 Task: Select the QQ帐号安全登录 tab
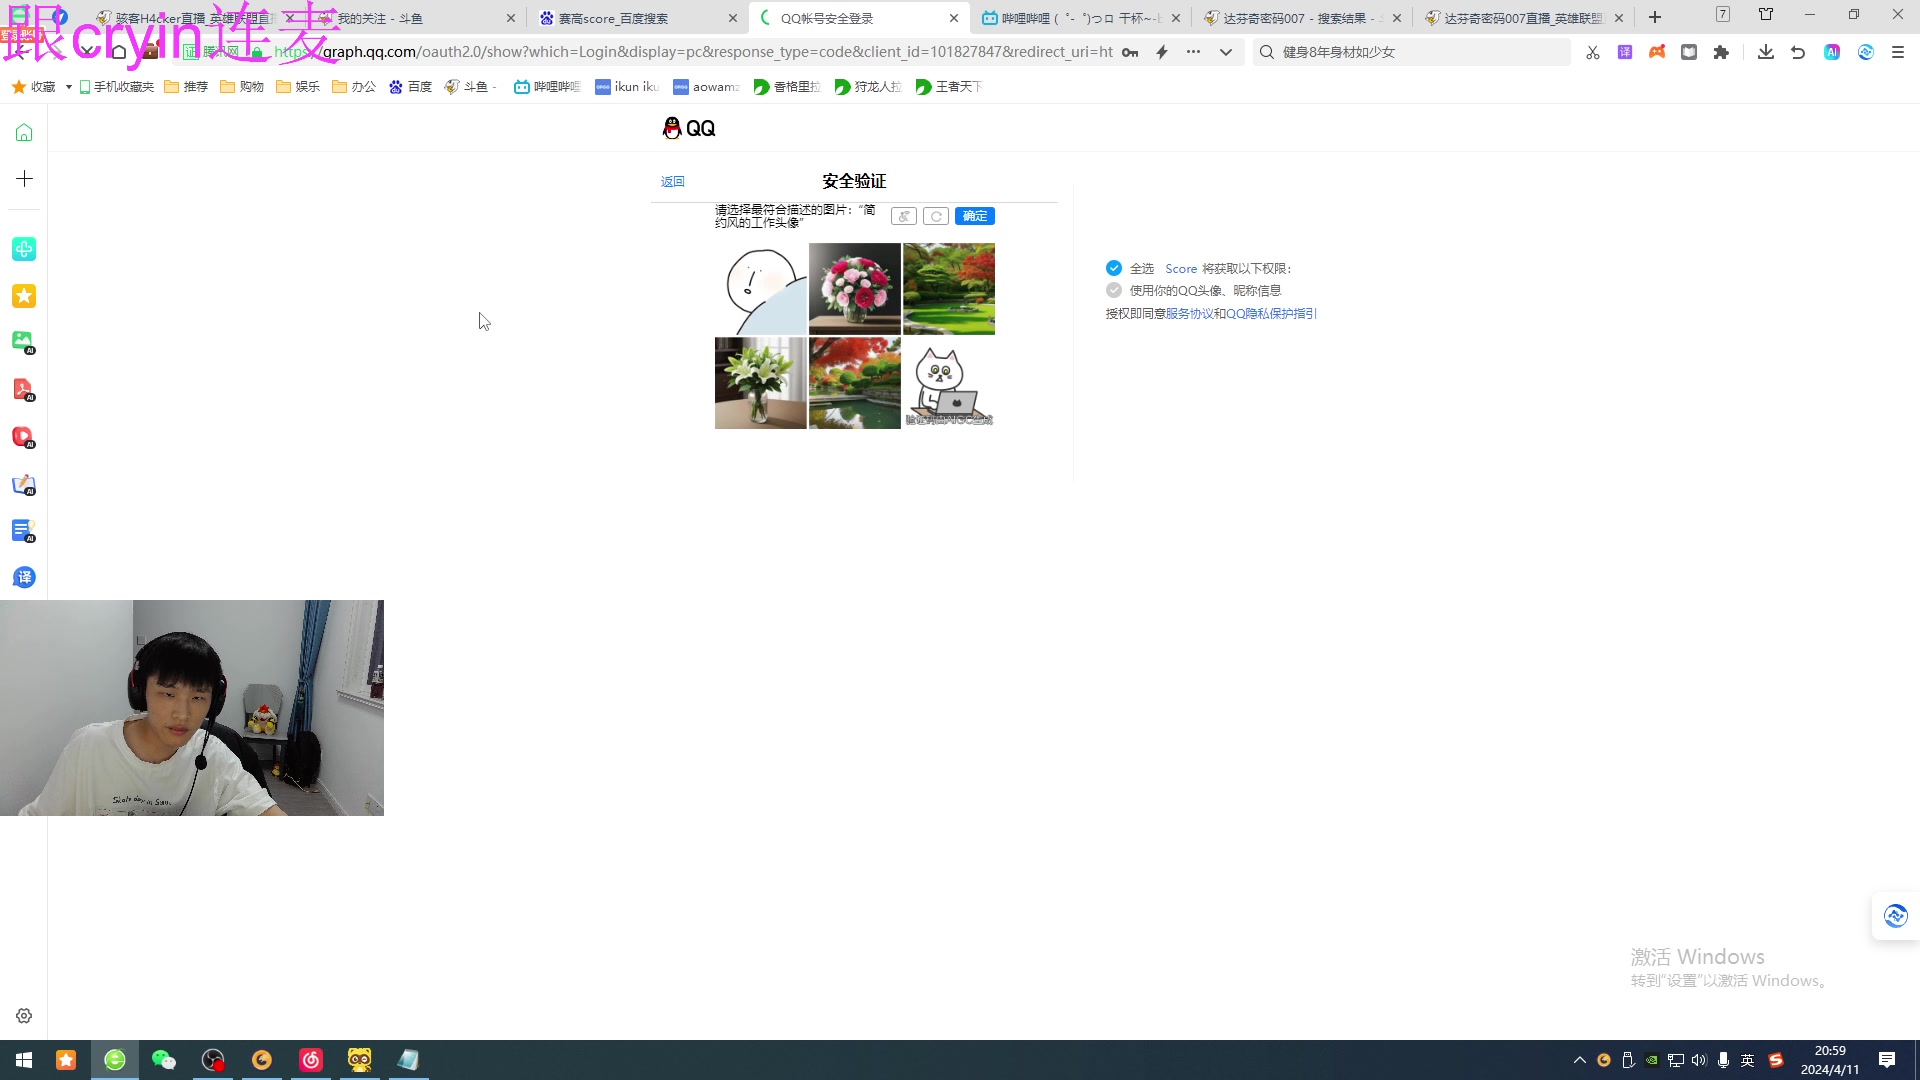858,18
